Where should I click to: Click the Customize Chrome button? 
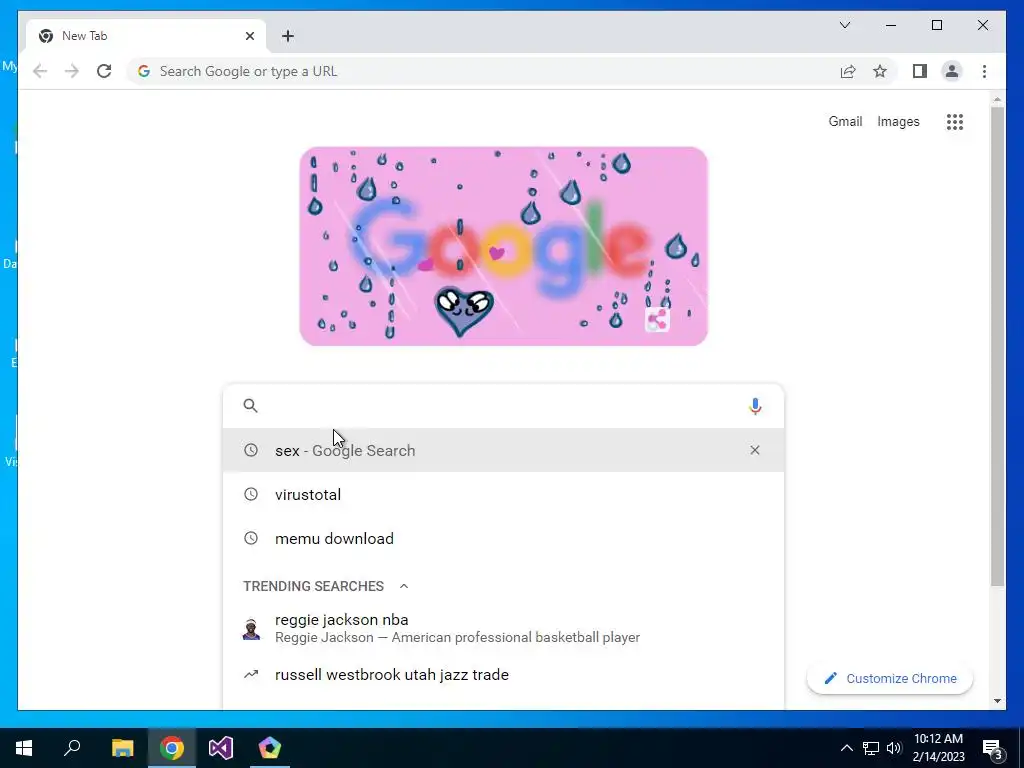tap(890, 679)
